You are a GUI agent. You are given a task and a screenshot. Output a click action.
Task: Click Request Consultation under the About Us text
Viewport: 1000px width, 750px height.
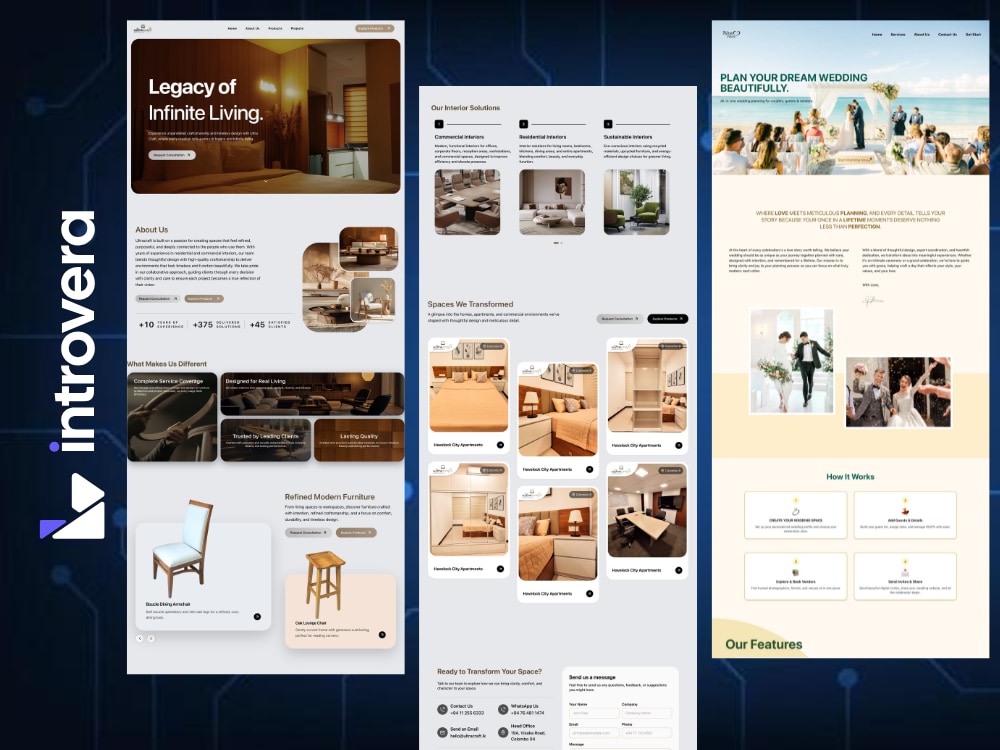point(158,298)
